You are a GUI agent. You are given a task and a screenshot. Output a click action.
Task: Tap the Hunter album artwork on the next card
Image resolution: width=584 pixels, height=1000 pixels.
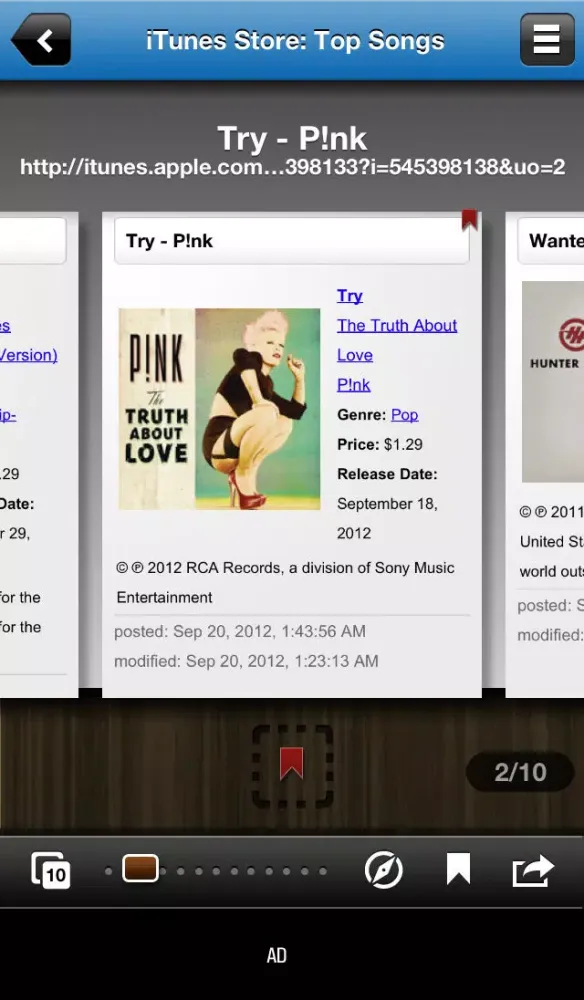(553, 381)
